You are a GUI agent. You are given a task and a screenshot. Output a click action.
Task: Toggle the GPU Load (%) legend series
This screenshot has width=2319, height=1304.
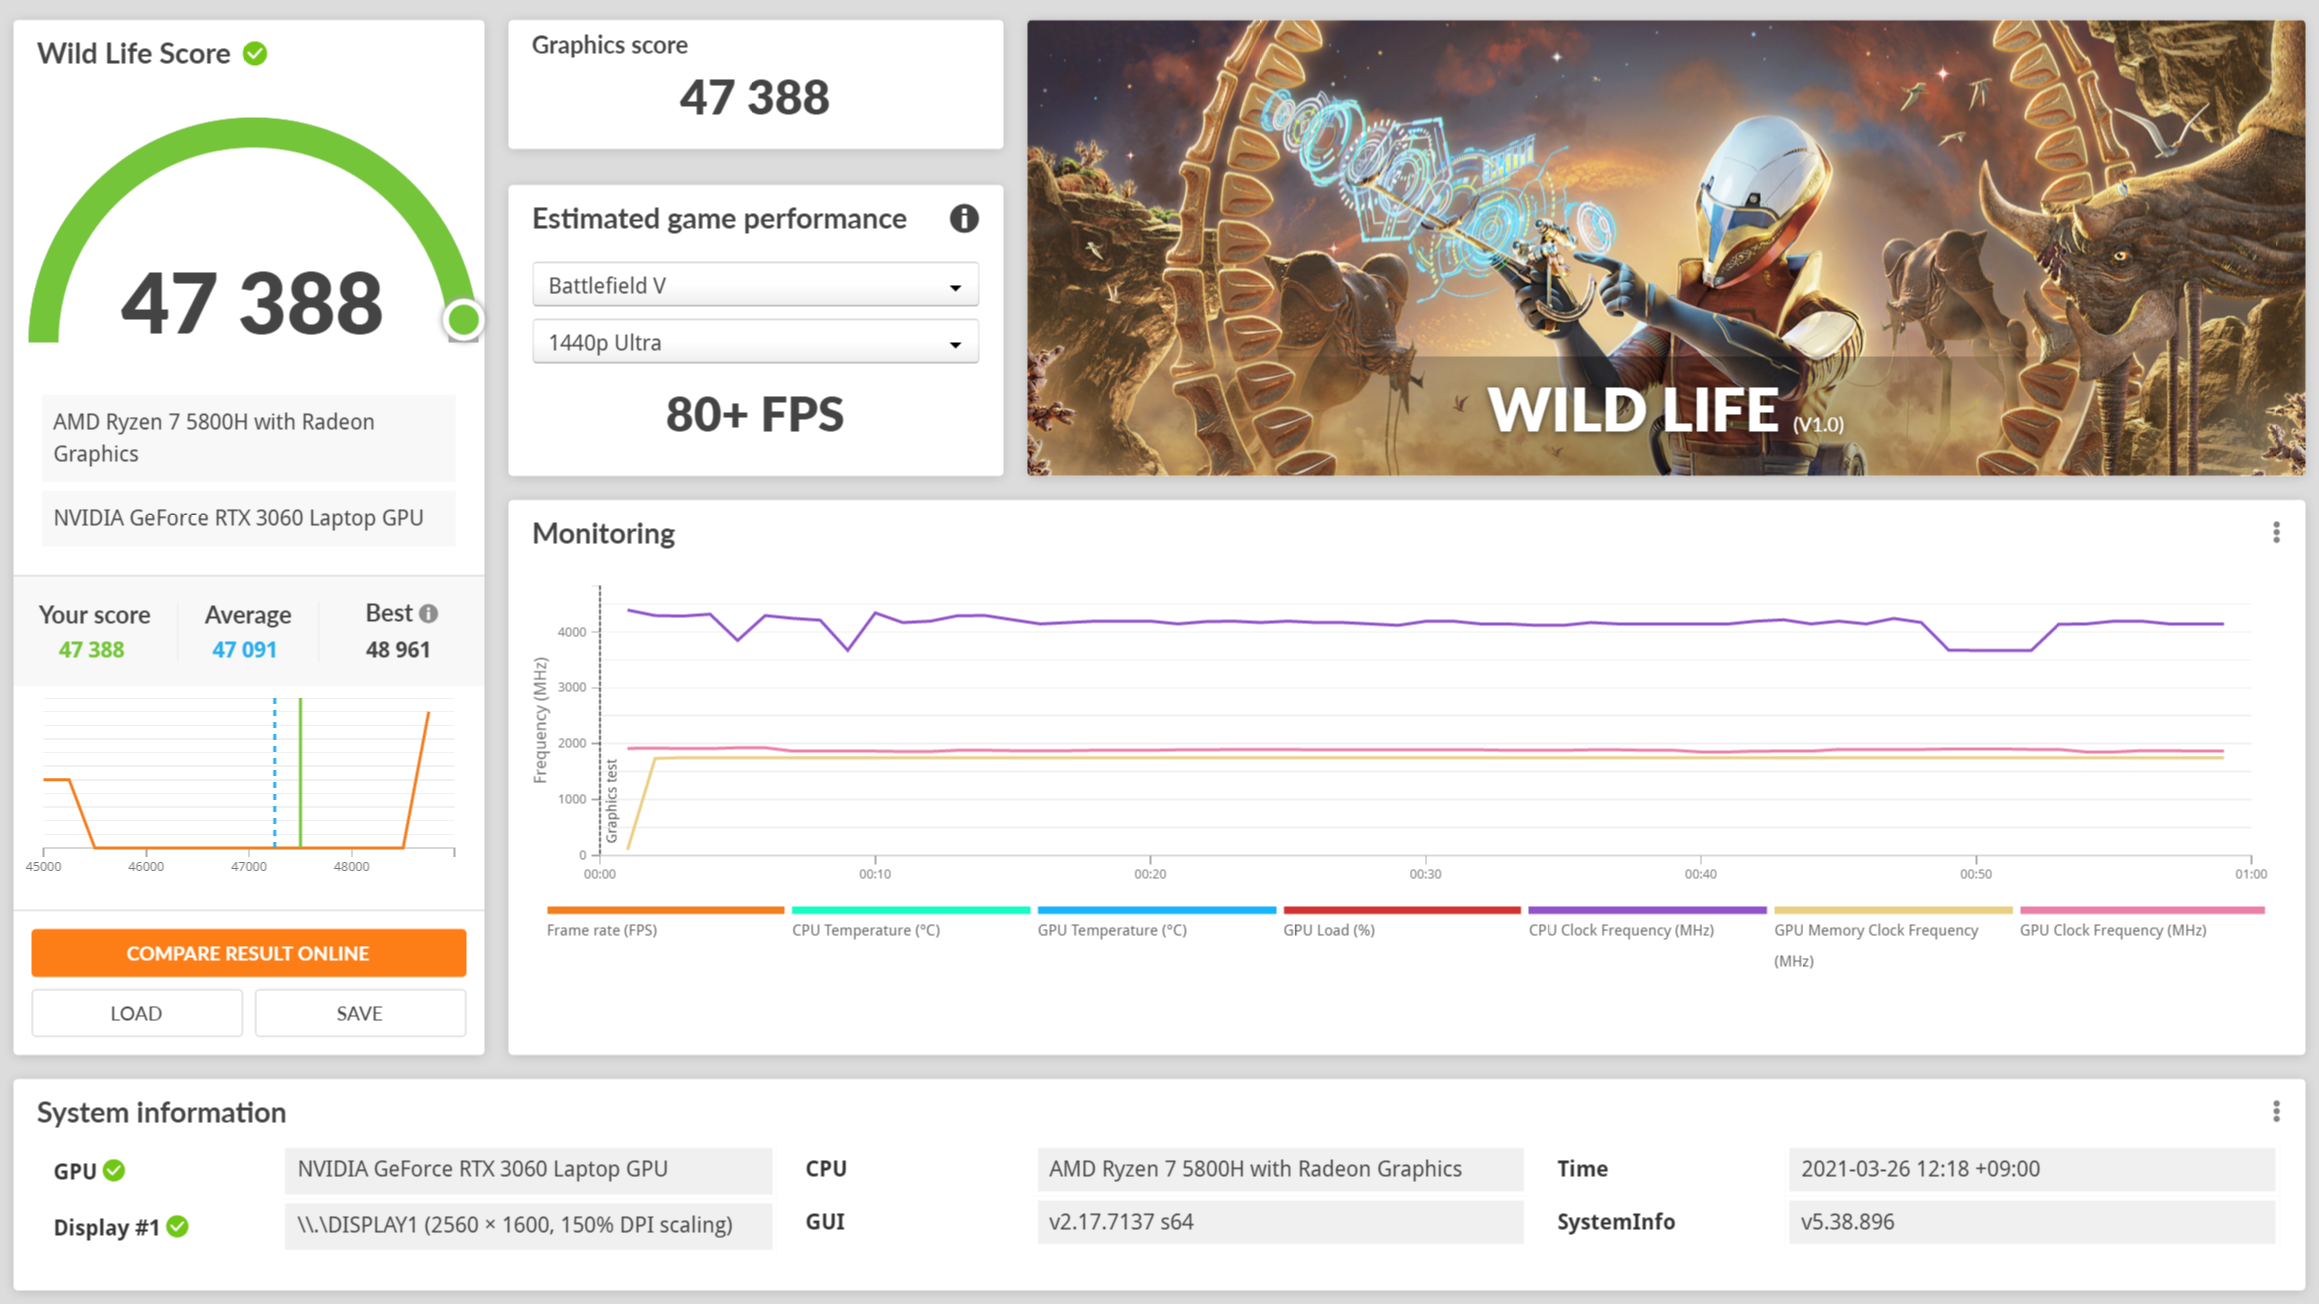point(1328,930)
